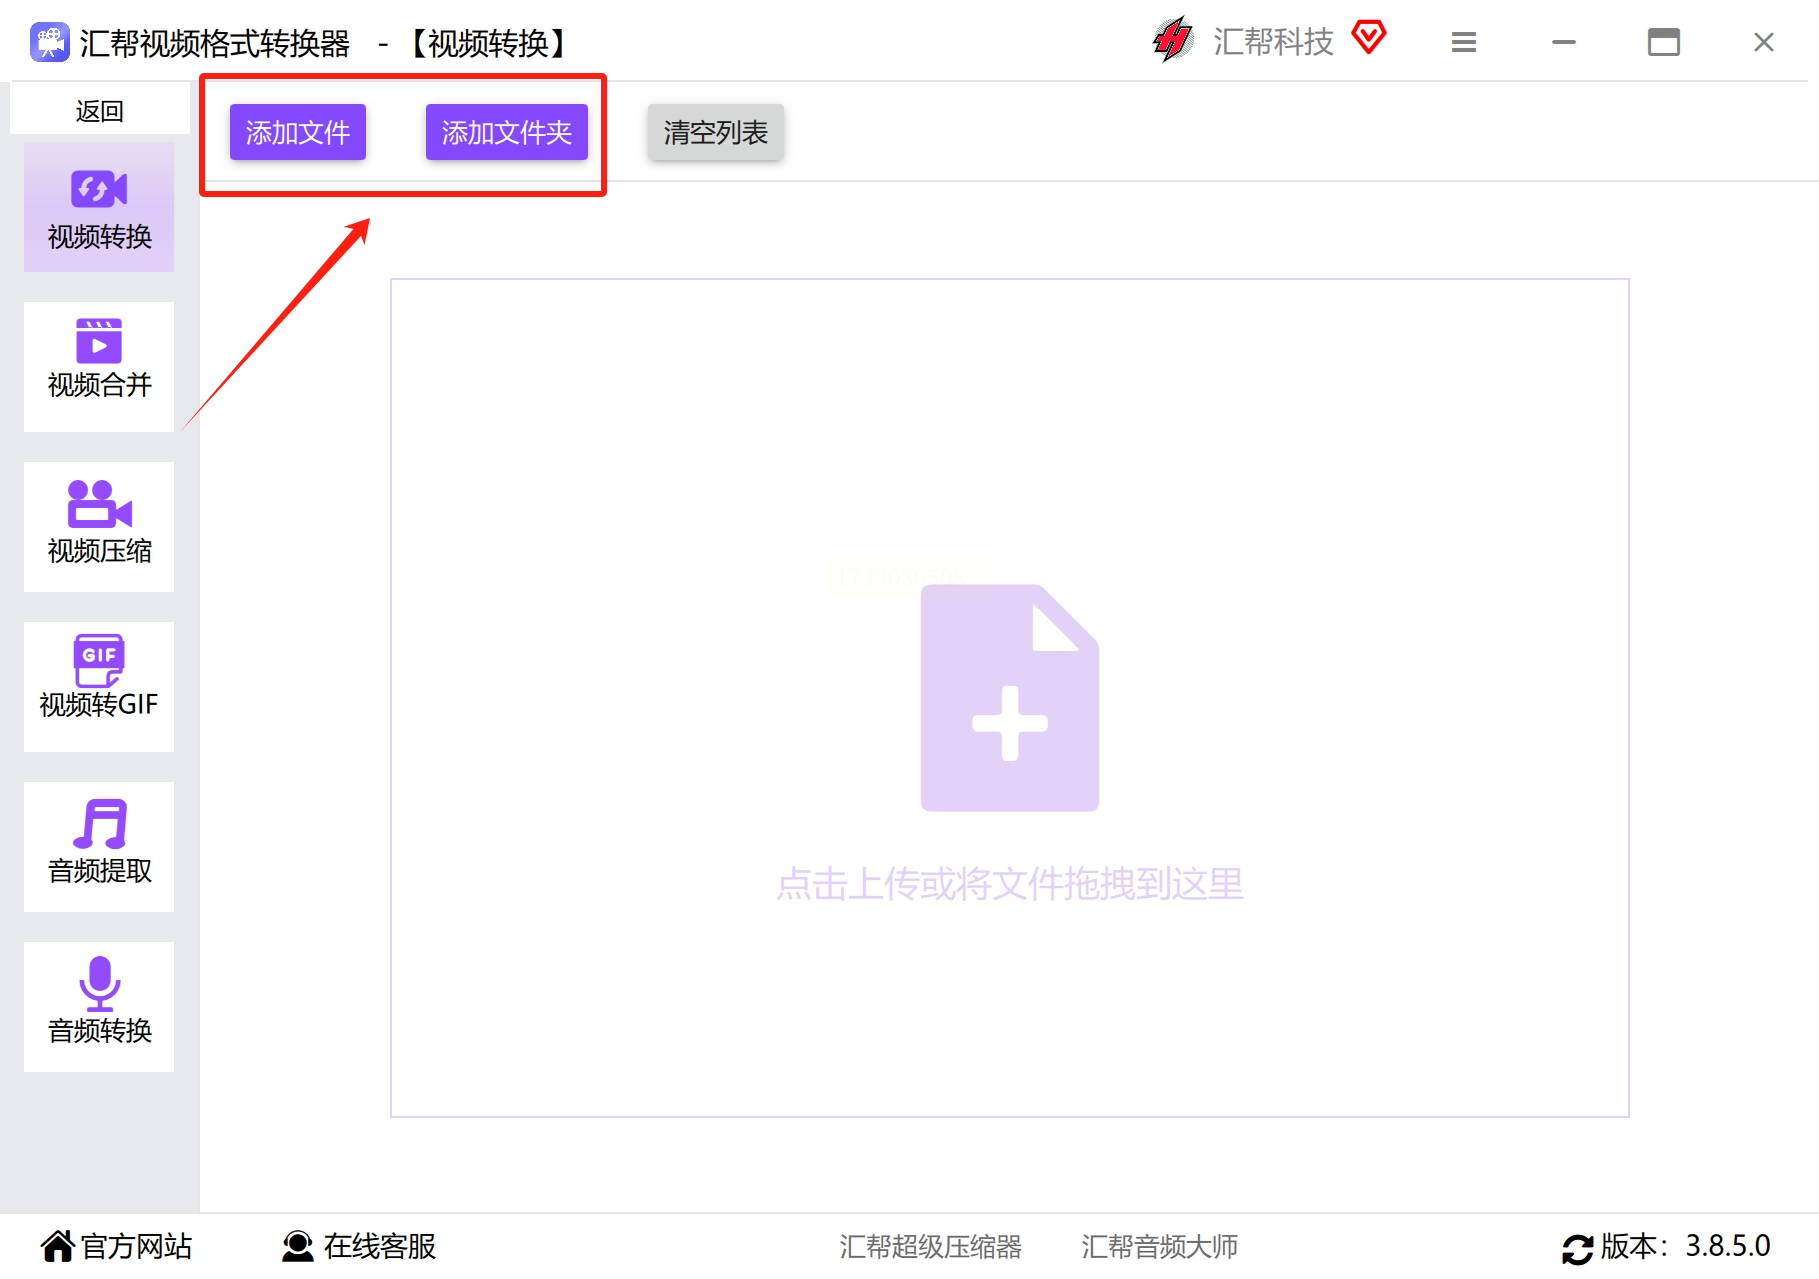This screenshot has width=1819, height=1279.
Task: Open the hamburger menu in title bar
Action: 1464,42
